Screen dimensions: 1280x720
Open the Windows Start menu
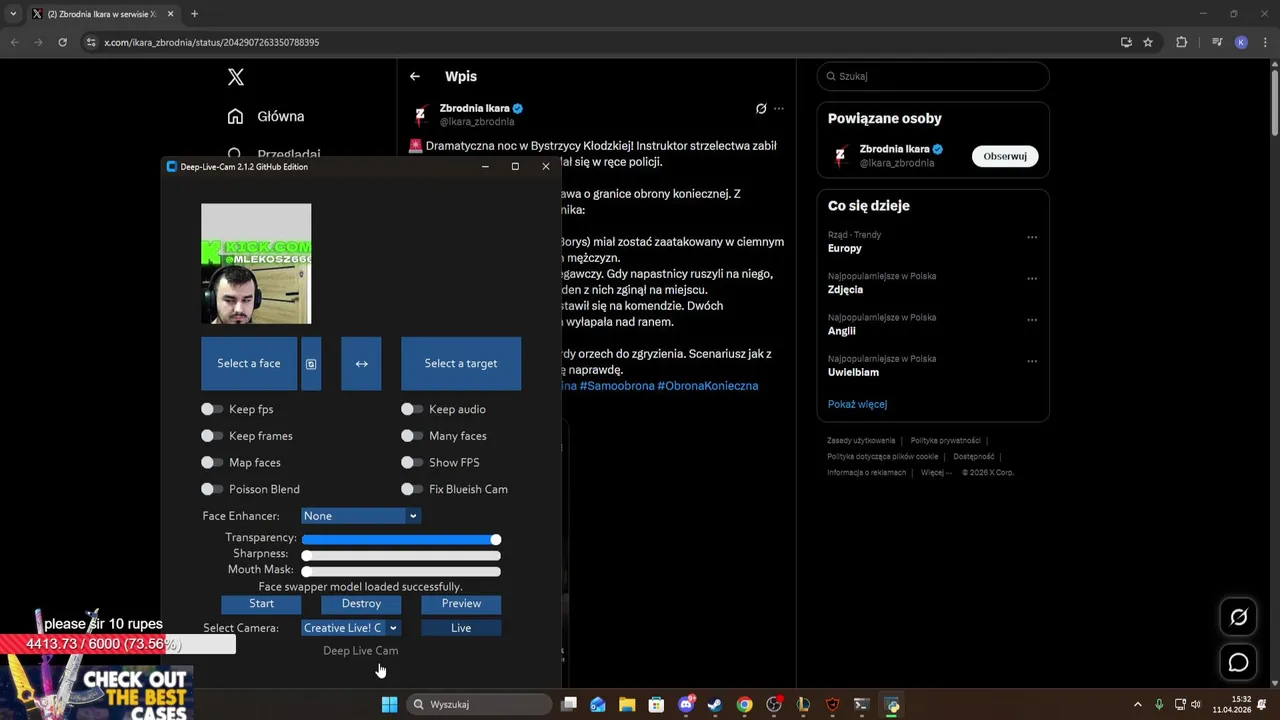pos(389,704)
